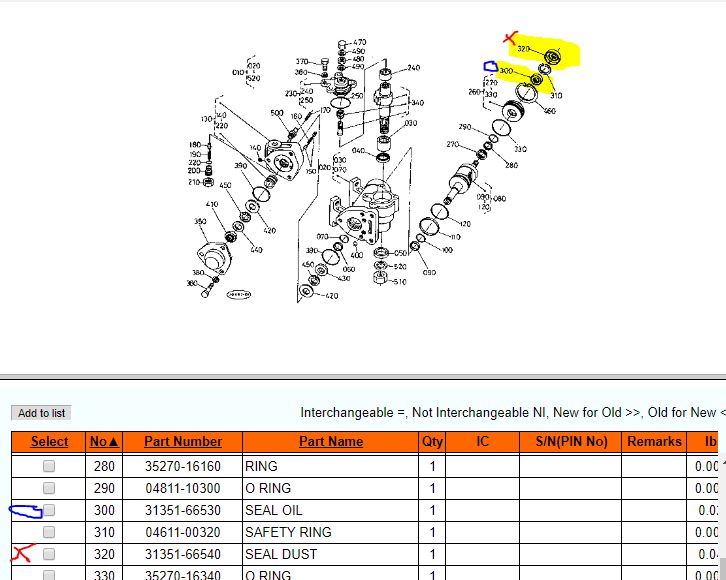The height and width of the screenshot is (580, 726).
Task: Click the Add to list button
Action: pos(42,413)
